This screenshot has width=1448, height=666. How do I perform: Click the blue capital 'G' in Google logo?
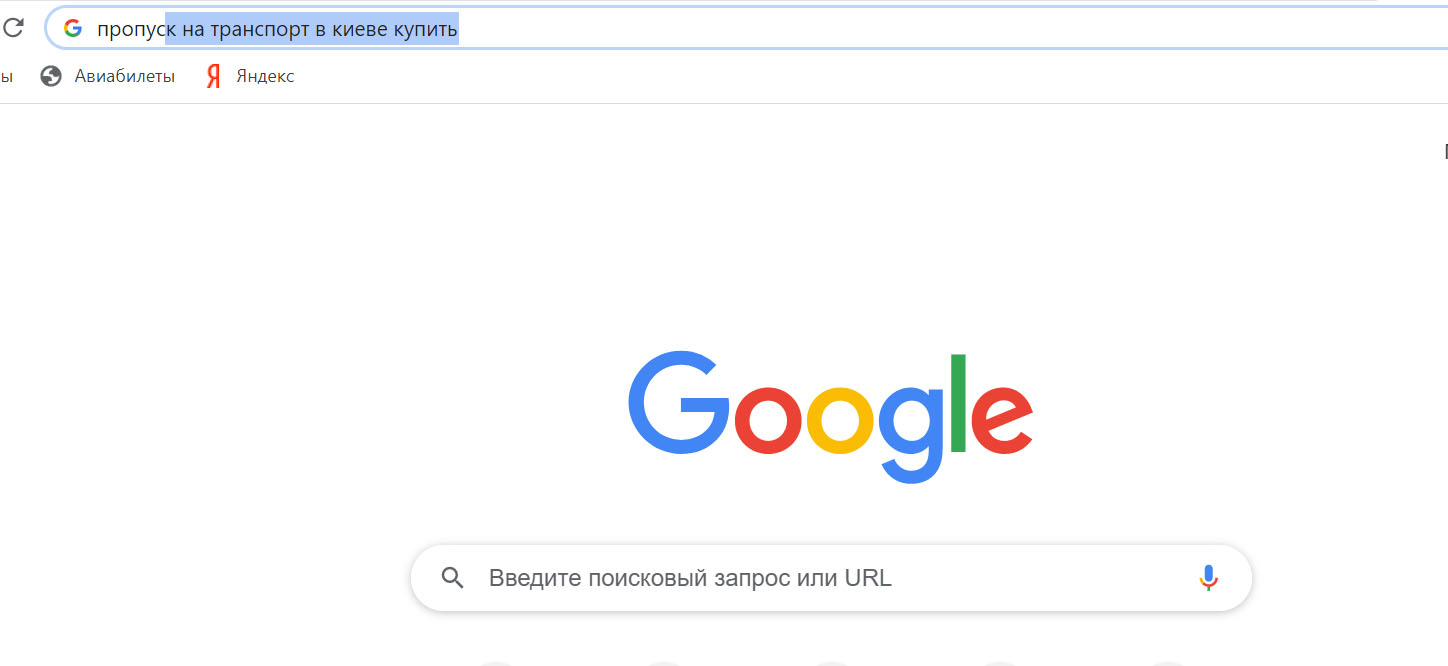[678, 402]
